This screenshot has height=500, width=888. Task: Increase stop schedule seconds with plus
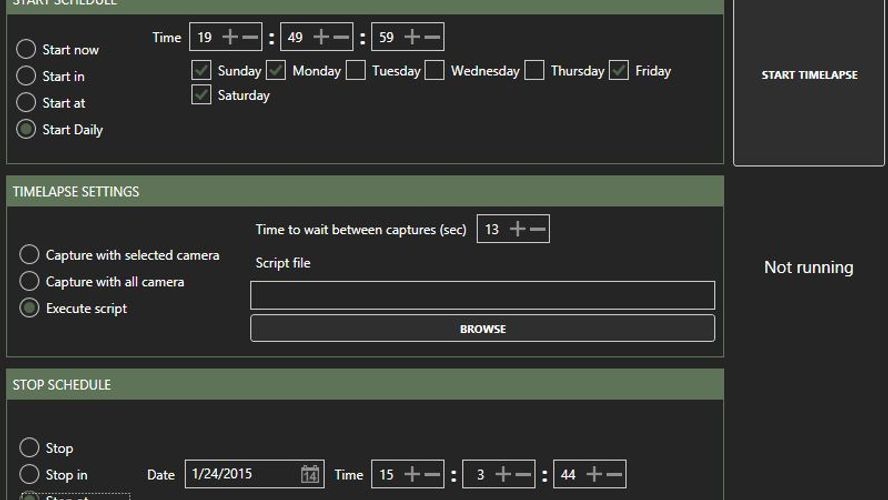point(594,474)
